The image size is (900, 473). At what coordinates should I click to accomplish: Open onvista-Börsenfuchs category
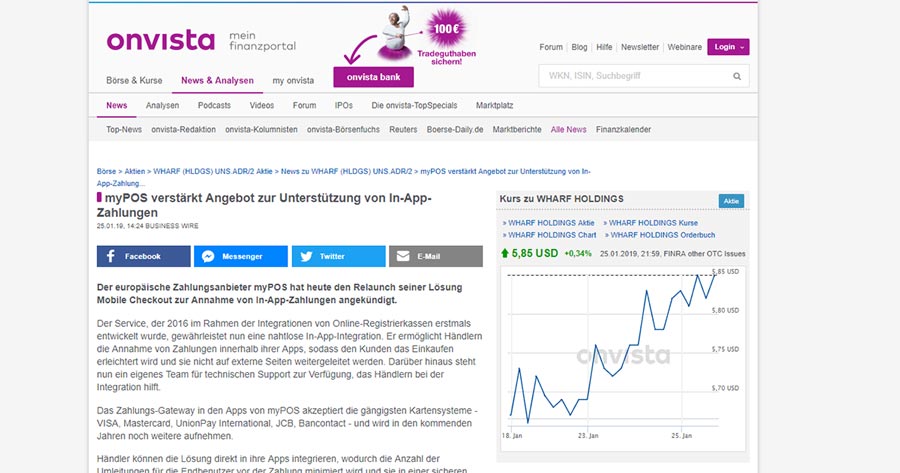coord(343,130)
